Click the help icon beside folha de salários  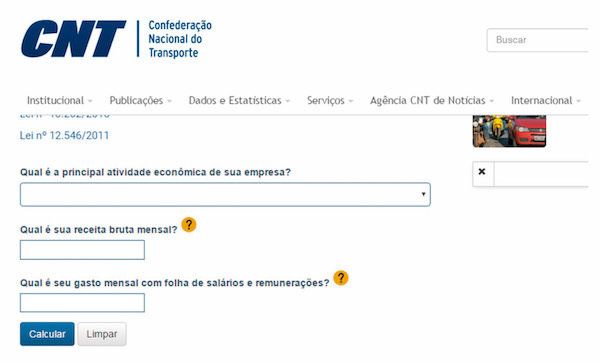click(341, 278)
